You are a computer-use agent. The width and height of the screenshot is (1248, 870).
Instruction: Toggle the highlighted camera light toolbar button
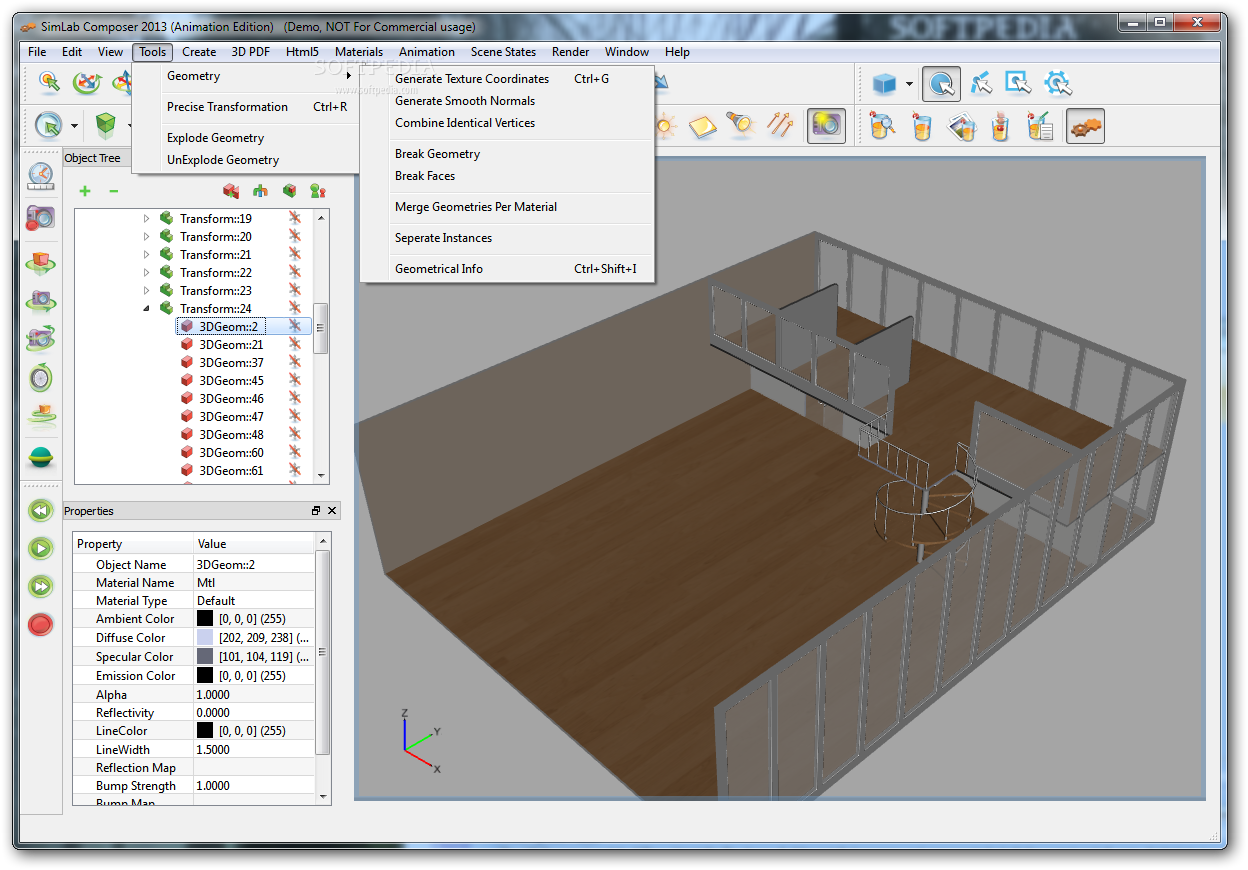(826, 125)
